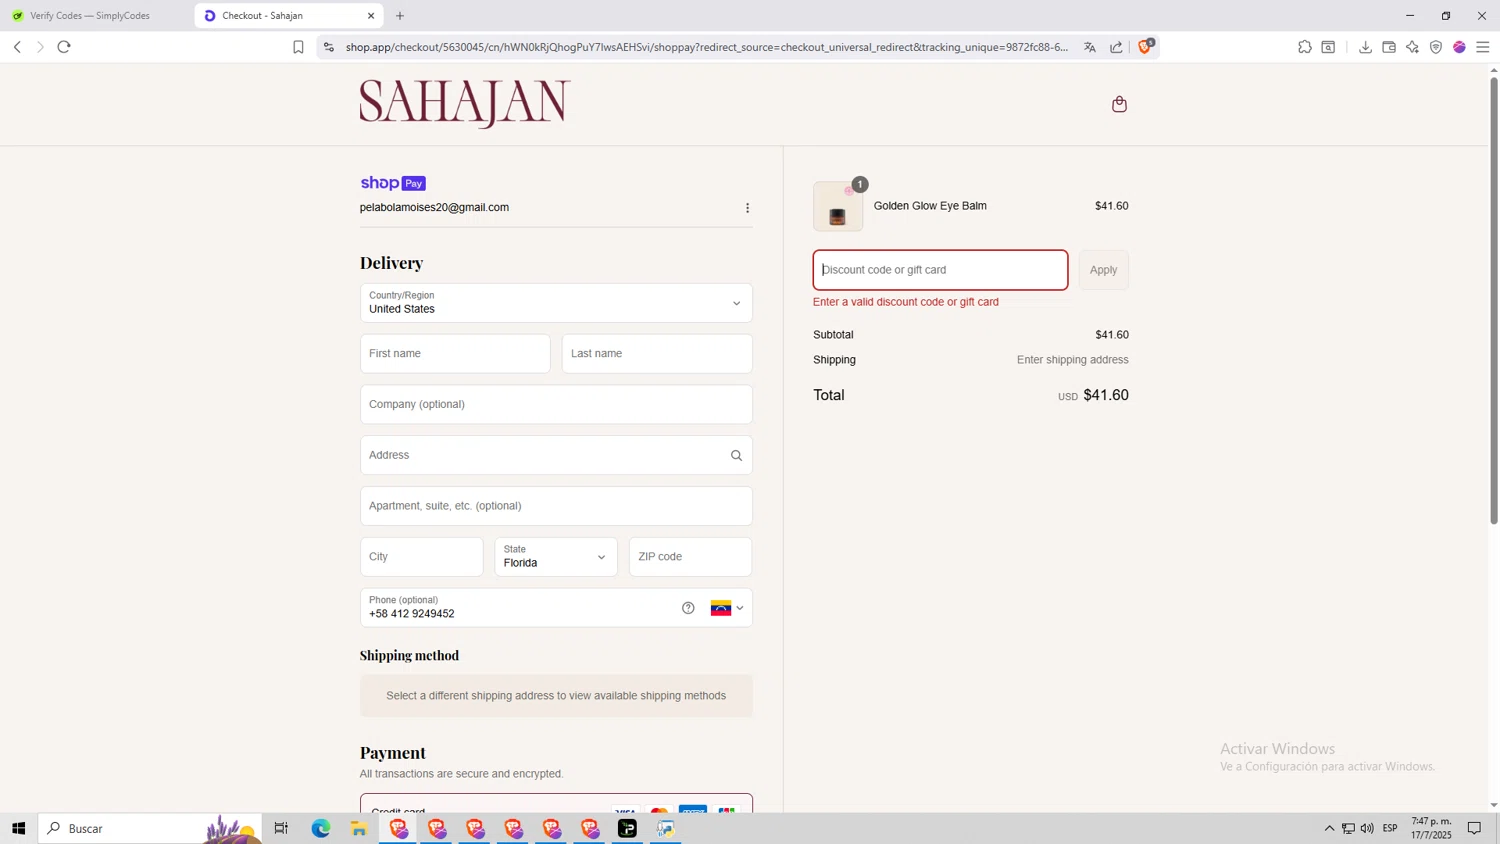
Task: Open the shopping bag cart icon
Action: [x=1119, y=104]
